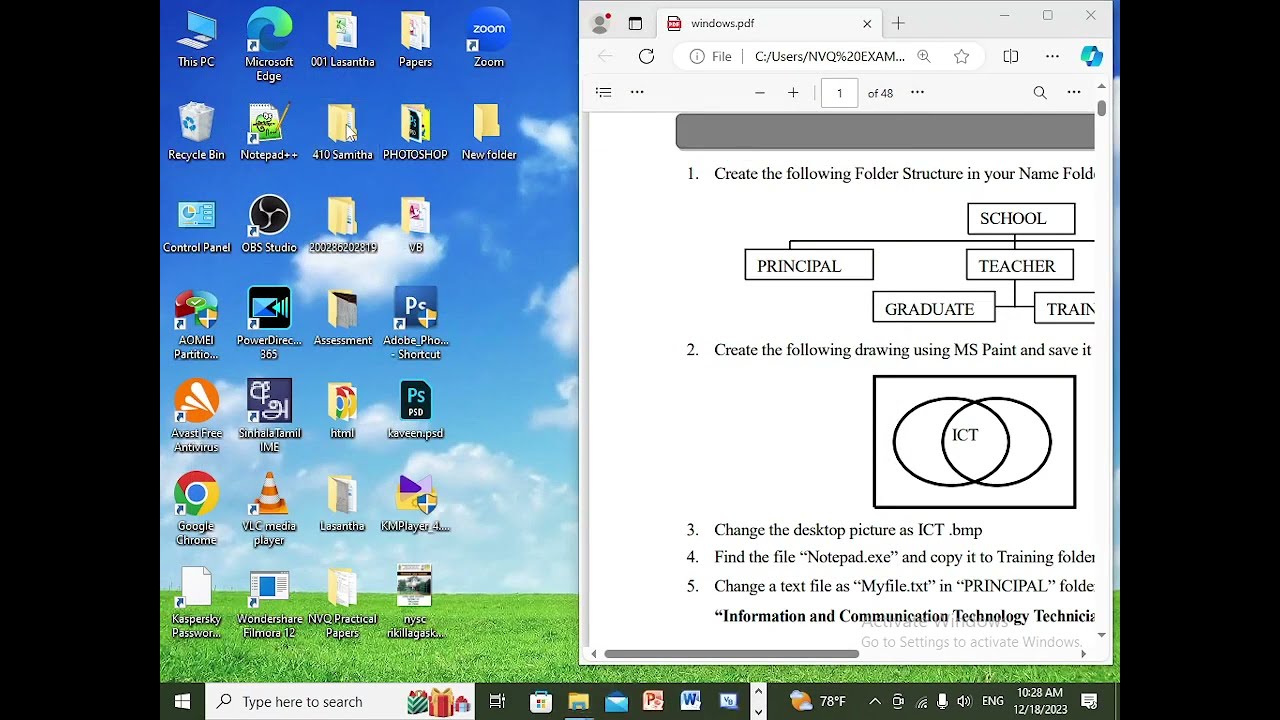The width and height of the screenshot is (1280, 720).
Task: Open the Edge profile avatar menu
Action: [600, 23]
